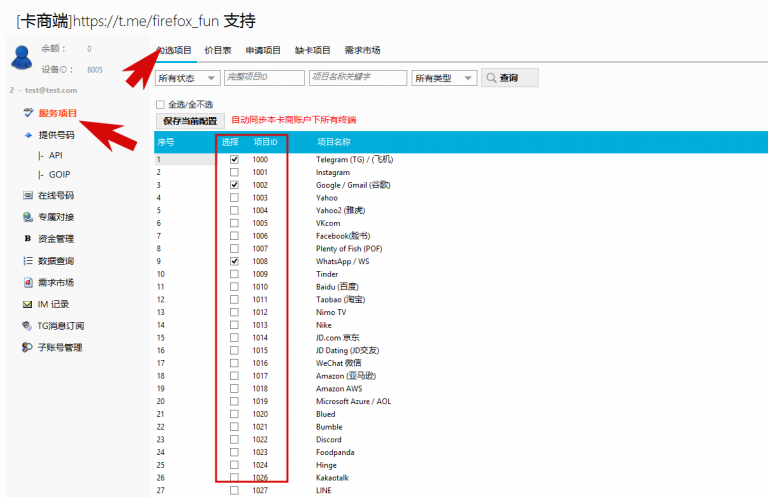Open the 所有状态 status dropdown
Image resolution: width=768 pixels, height=497 pixels.
pos(187,78)
